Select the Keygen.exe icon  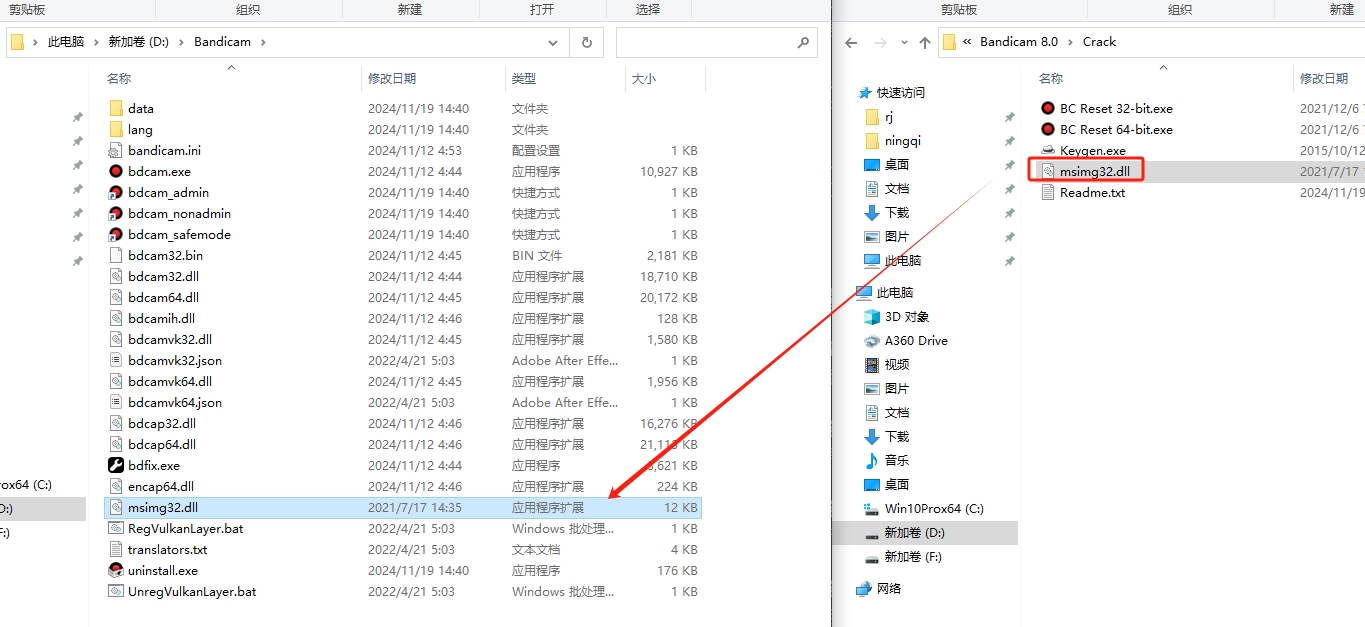tap(1048, 150)
